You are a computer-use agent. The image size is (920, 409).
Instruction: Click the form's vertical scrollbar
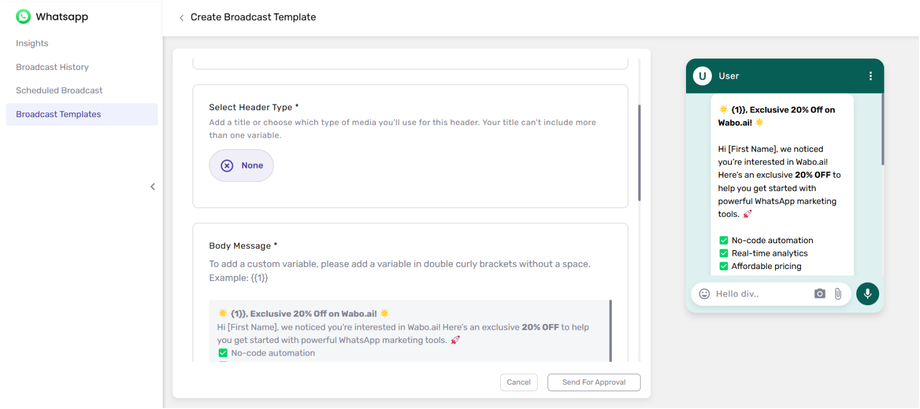point(639,150)
